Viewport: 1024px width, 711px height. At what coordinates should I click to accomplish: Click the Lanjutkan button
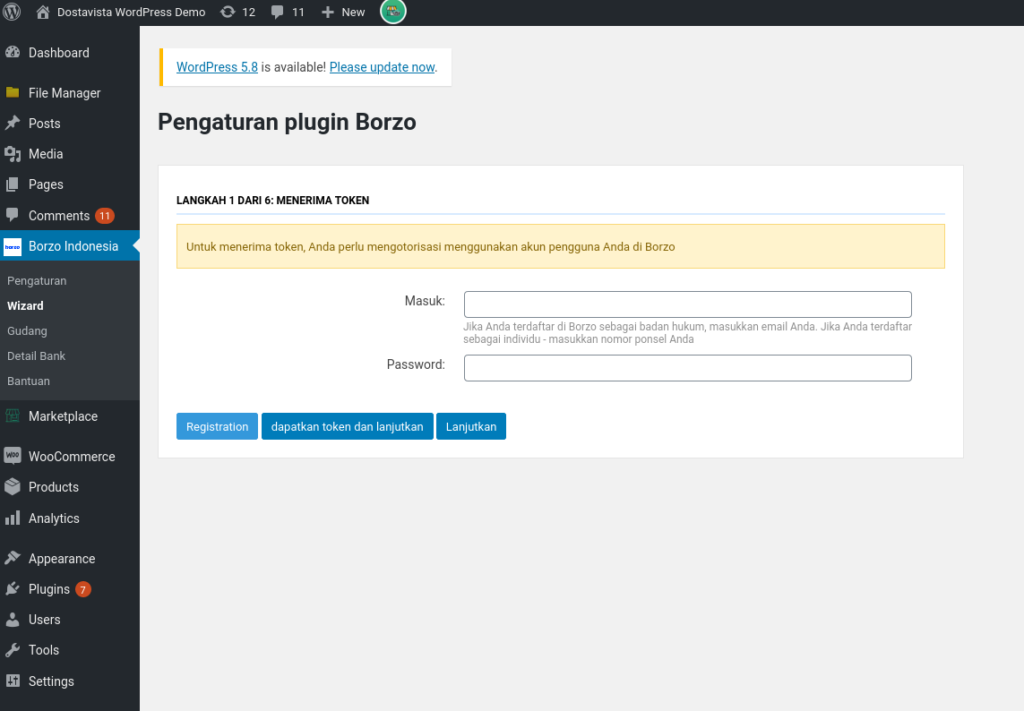(x=471, y=426)
